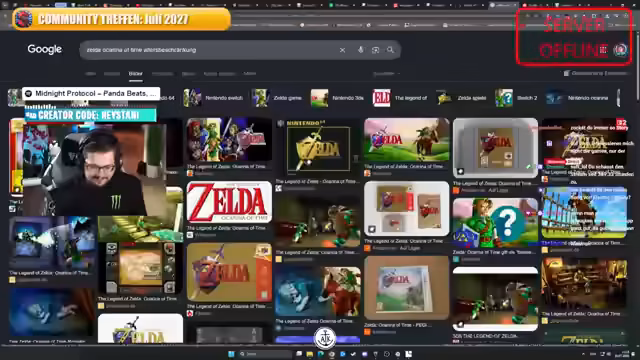The width and height of the screenshot is (640, 360).
Task: Open the search tools dropdown
Action: (x=386, y=74)
